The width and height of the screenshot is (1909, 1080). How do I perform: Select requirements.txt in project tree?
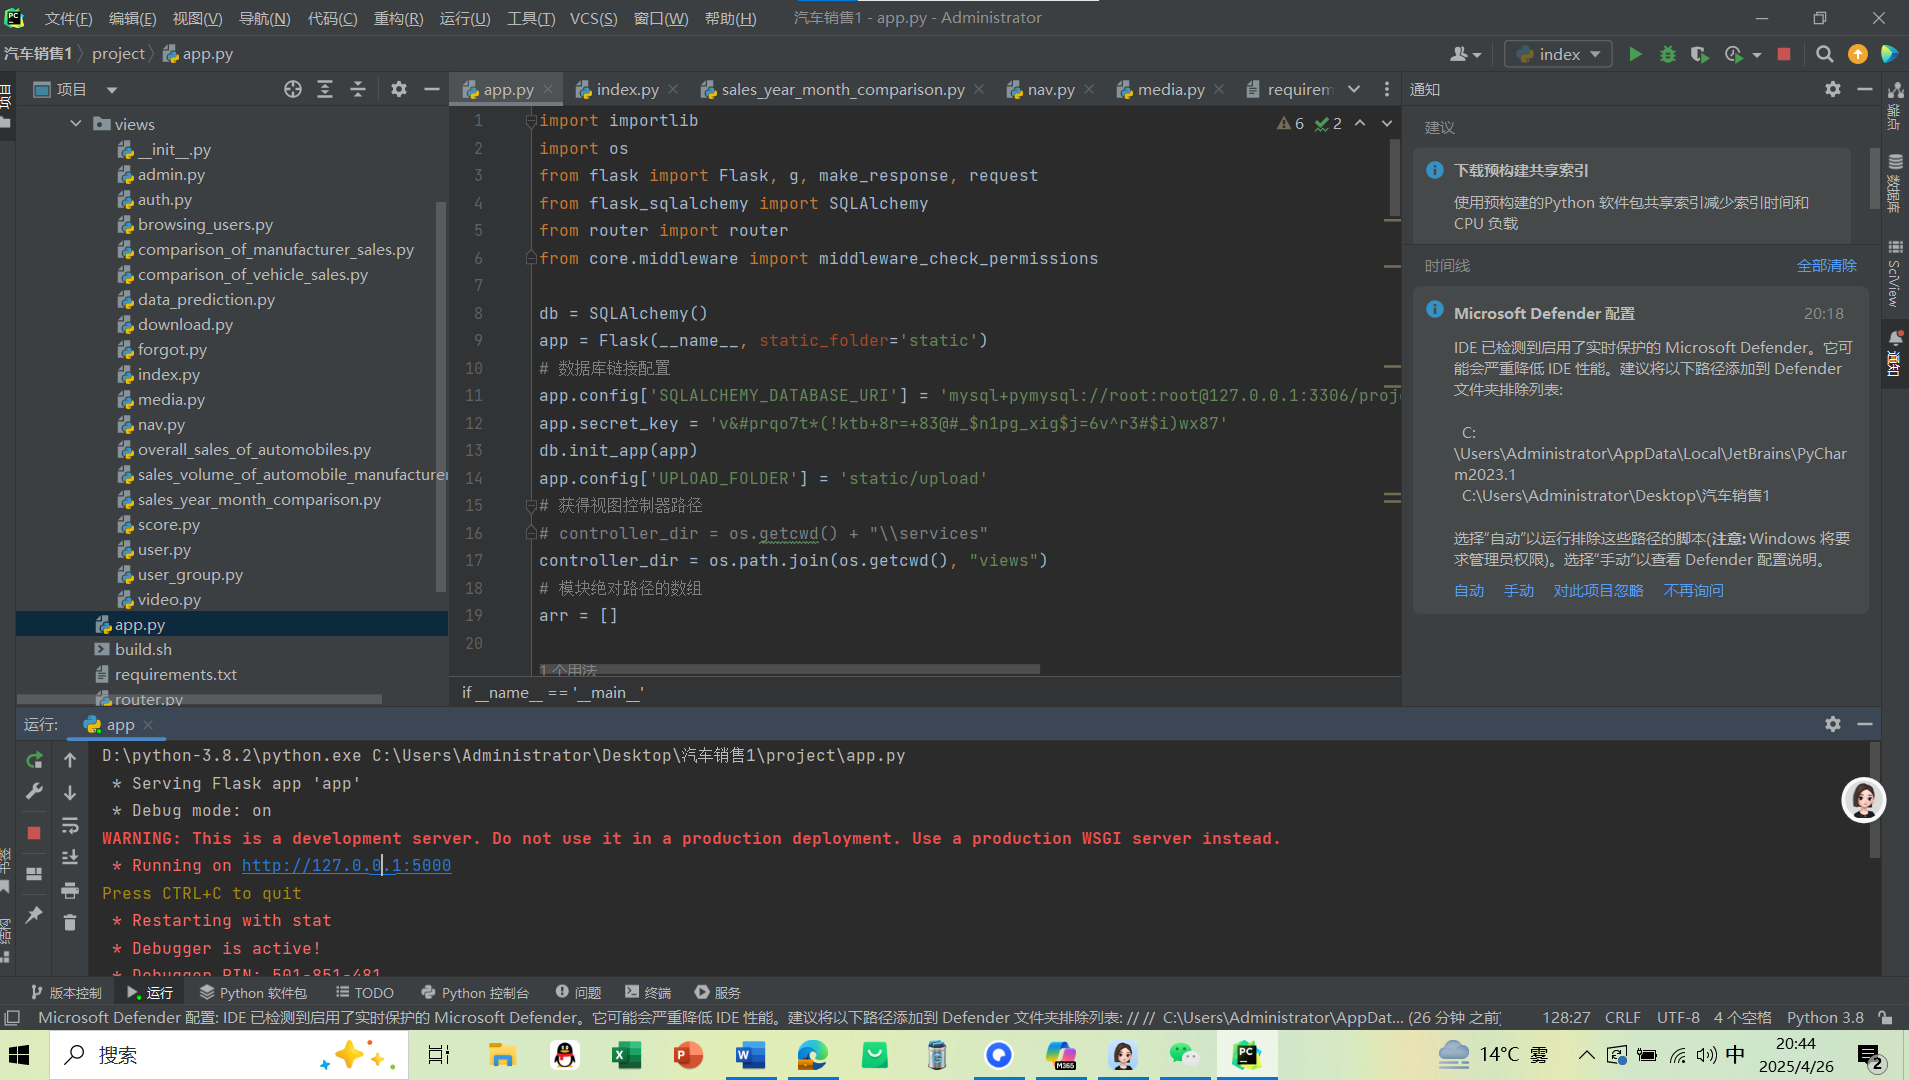[x=175, y=674]
